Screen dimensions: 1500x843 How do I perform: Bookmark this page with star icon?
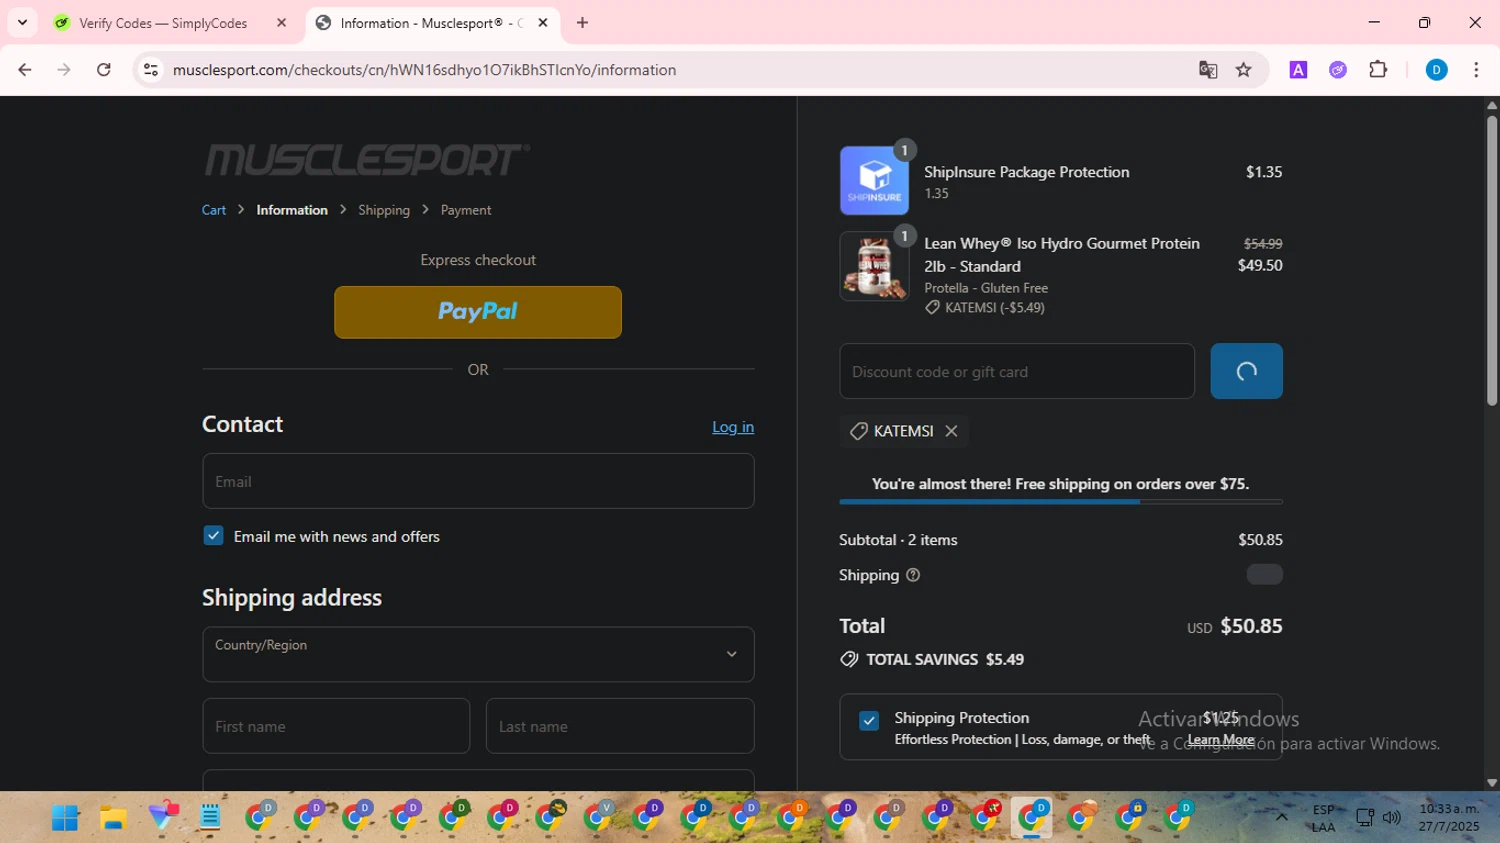click(x=1244, y=70)
